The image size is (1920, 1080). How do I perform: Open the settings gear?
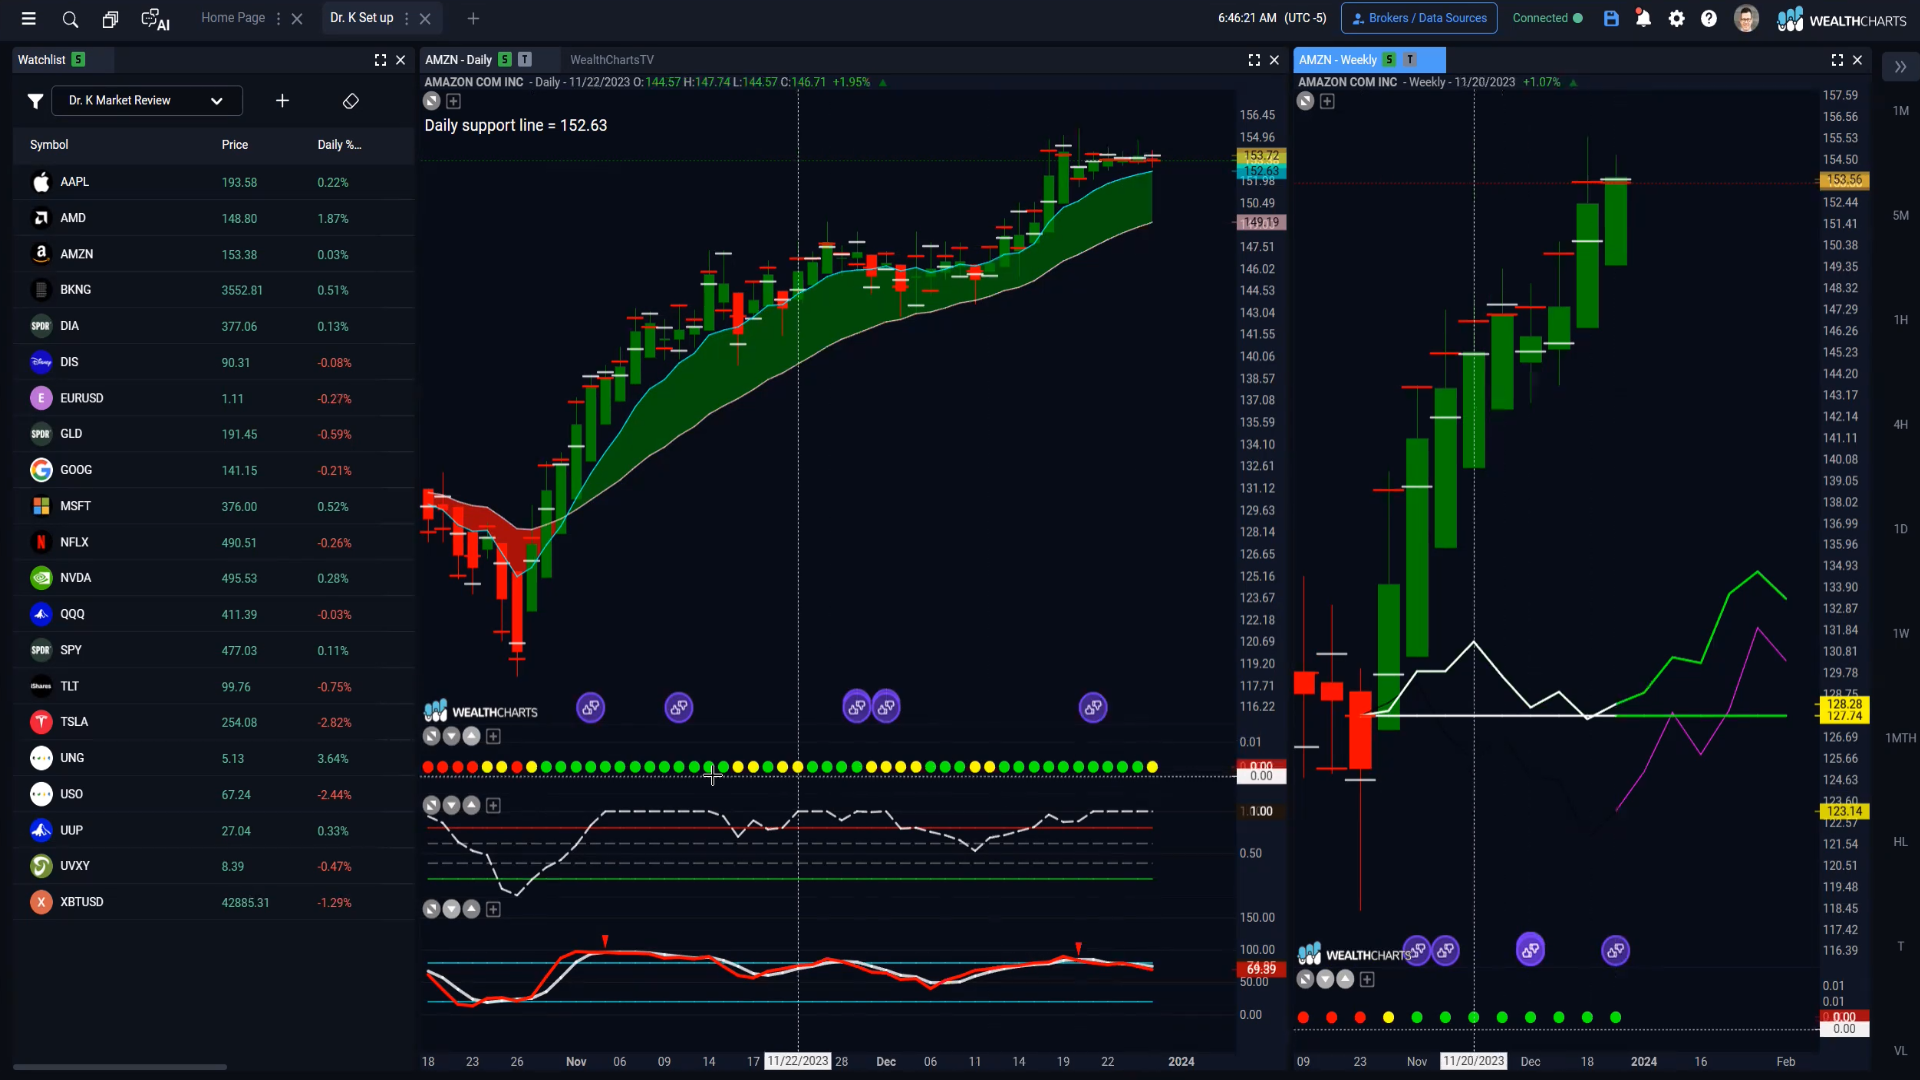pyautogui.click(x=1677, y=18)
